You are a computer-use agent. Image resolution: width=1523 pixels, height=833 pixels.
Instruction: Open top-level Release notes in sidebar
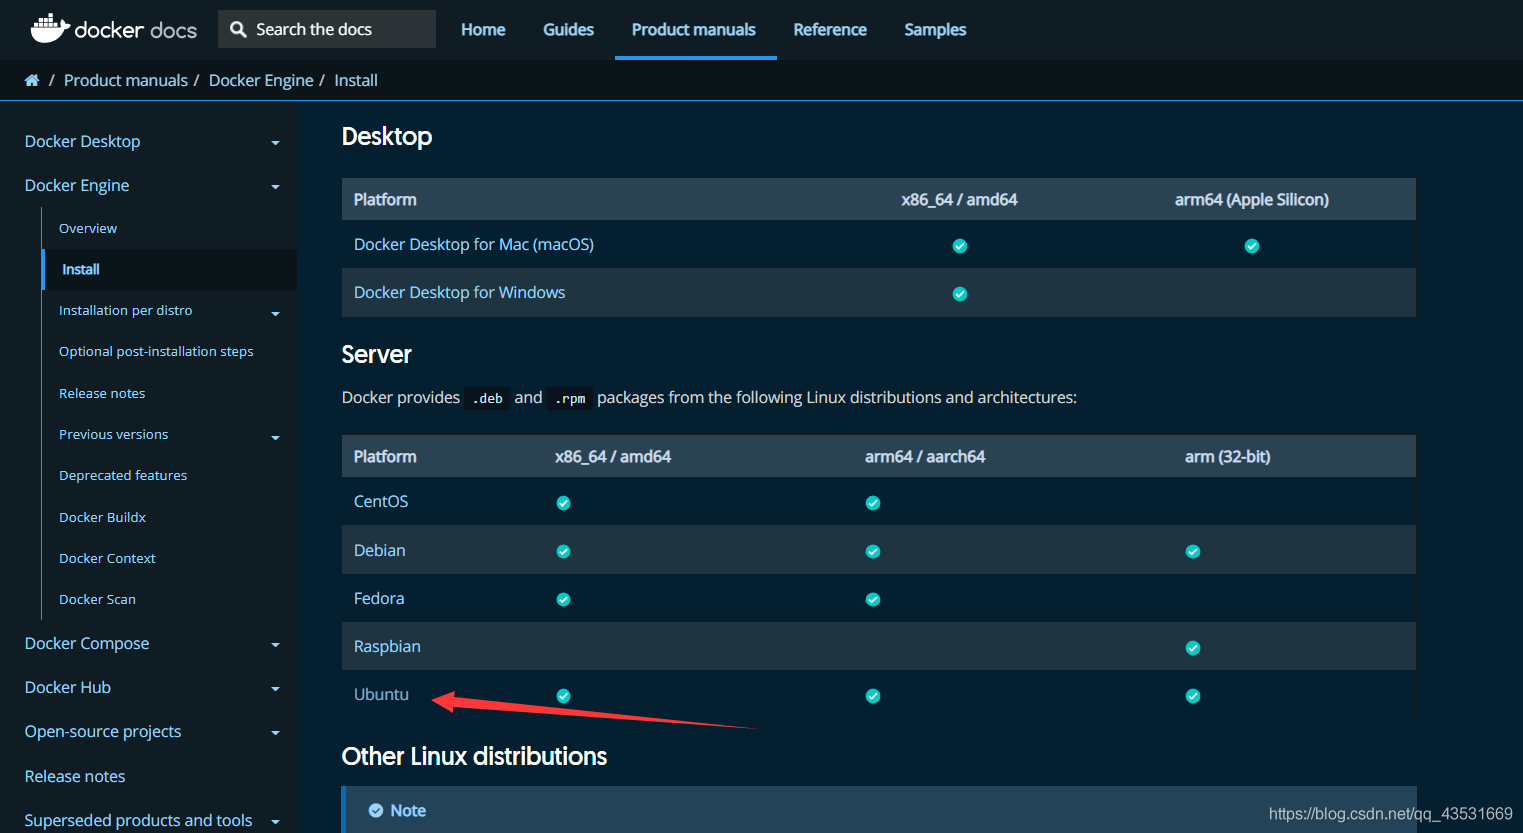point(75,776)
